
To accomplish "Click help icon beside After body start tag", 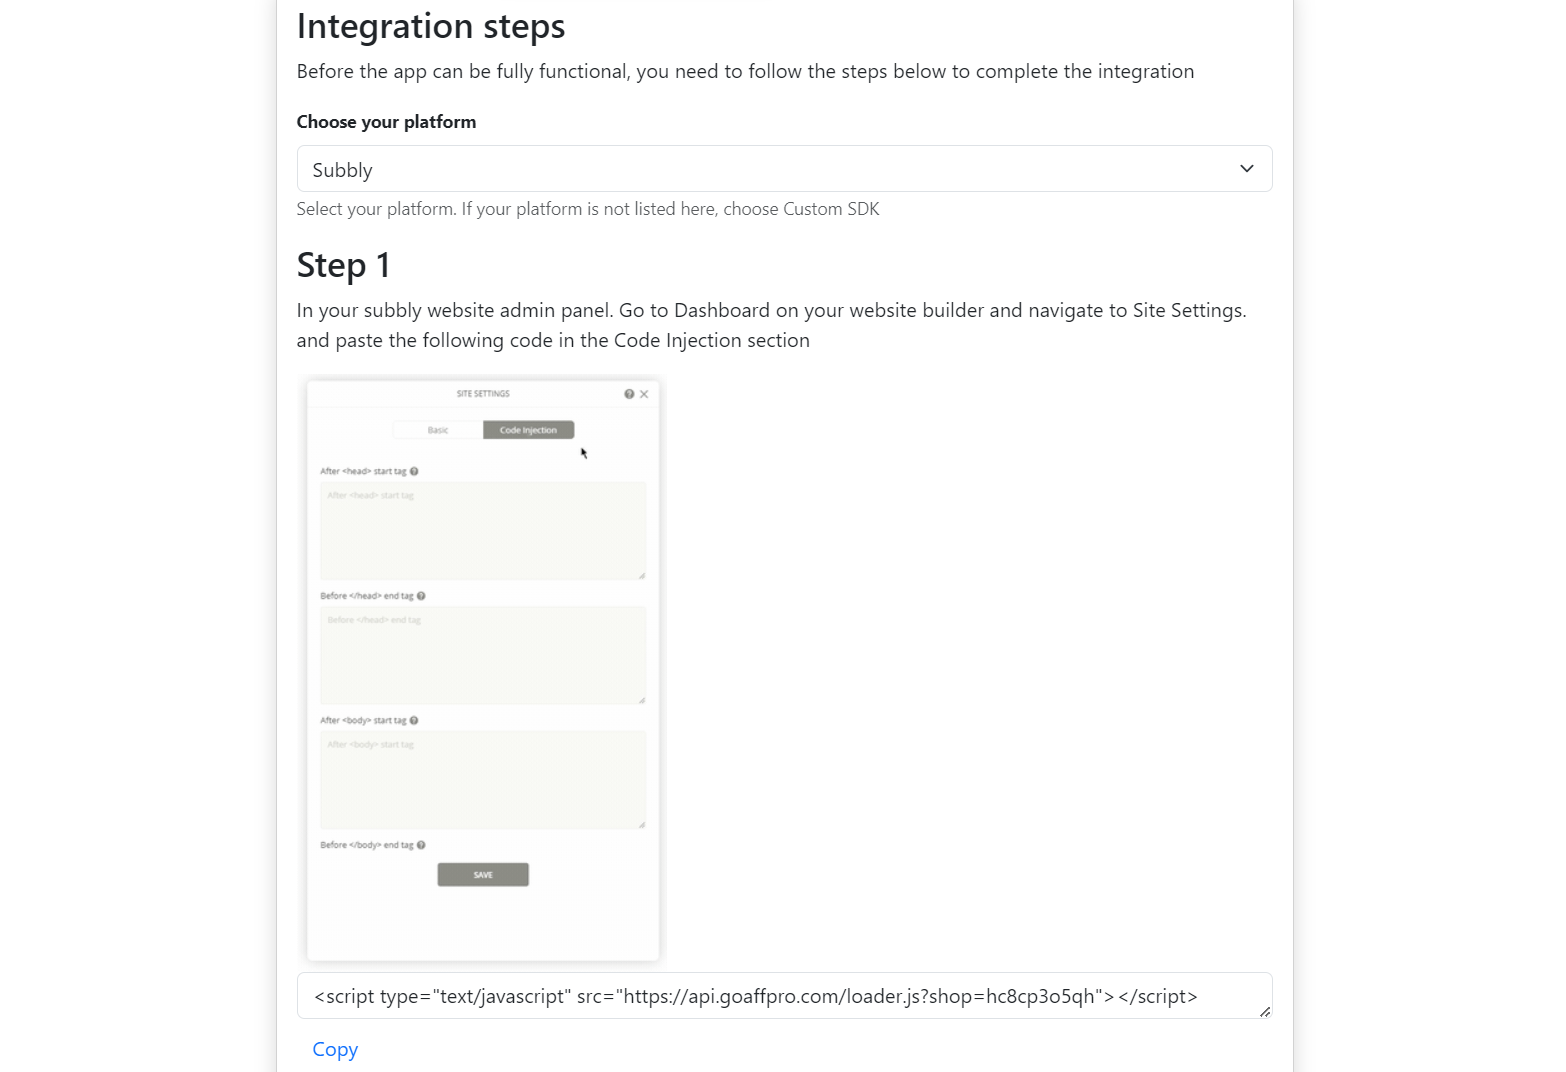I will [414, 720].
